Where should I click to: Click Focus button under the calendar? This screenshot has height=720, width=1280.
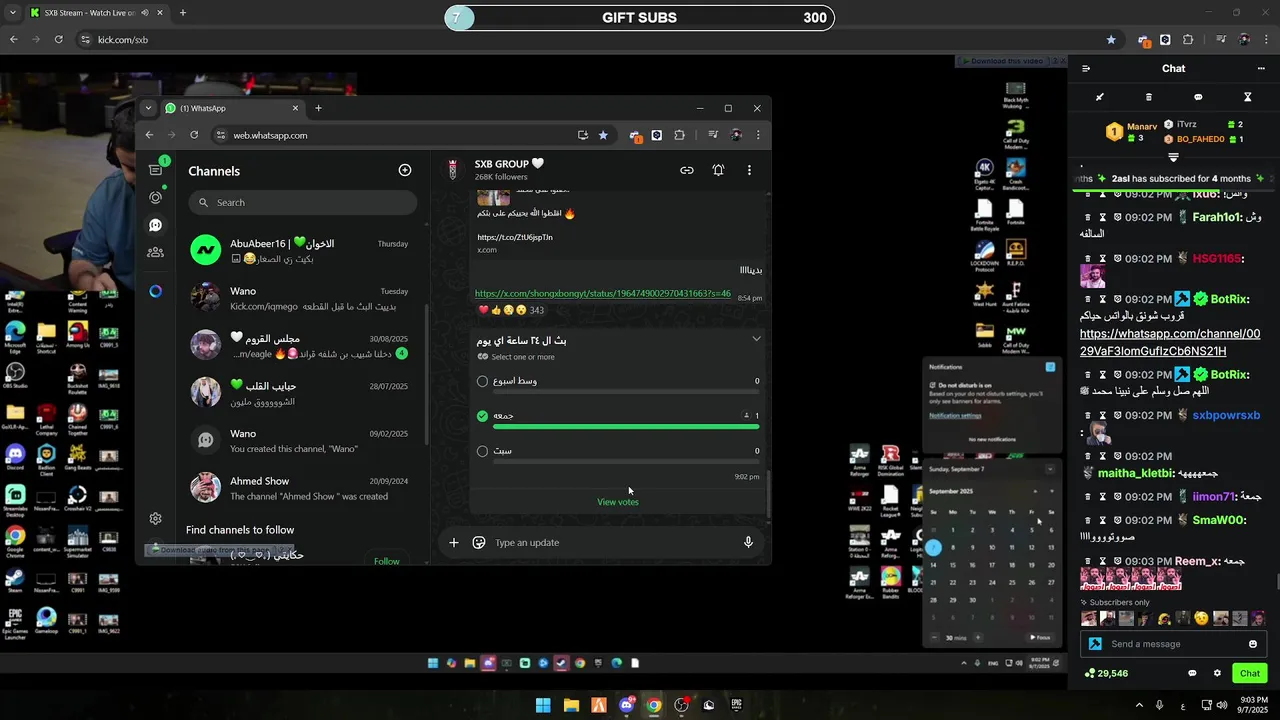1040,637
